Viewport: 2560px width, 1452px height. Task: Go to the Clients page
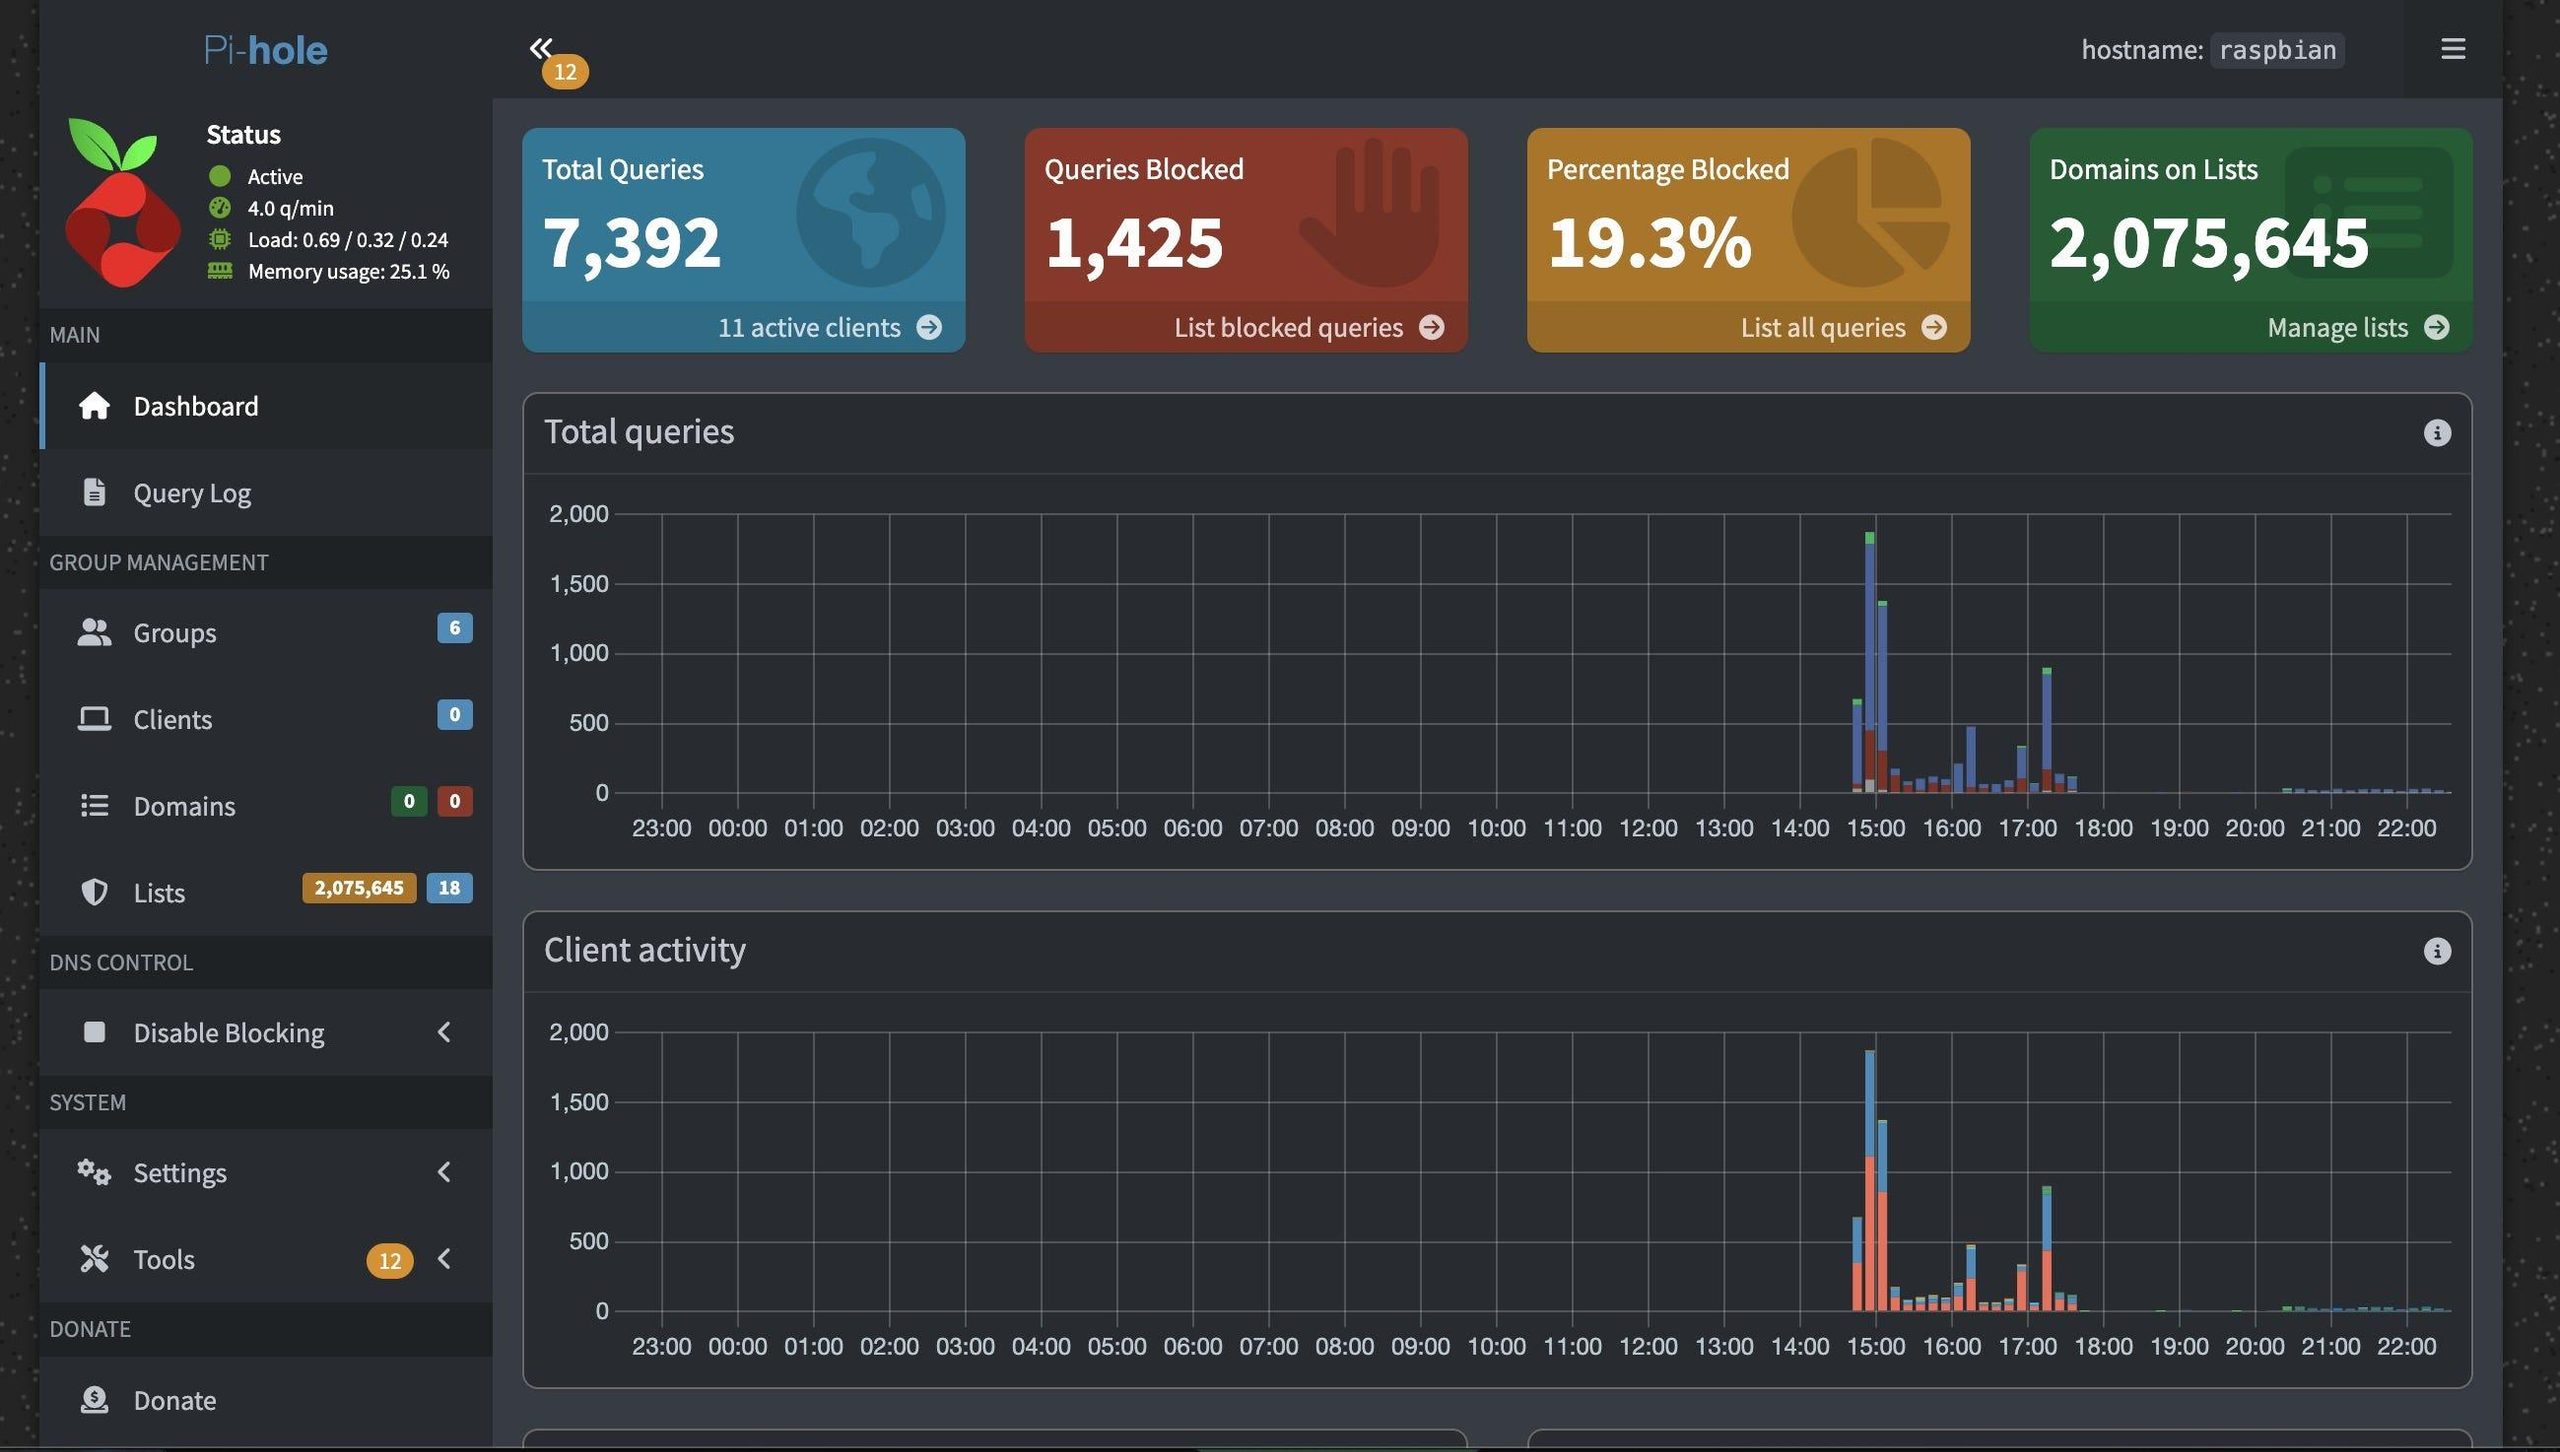coord(266,719)
